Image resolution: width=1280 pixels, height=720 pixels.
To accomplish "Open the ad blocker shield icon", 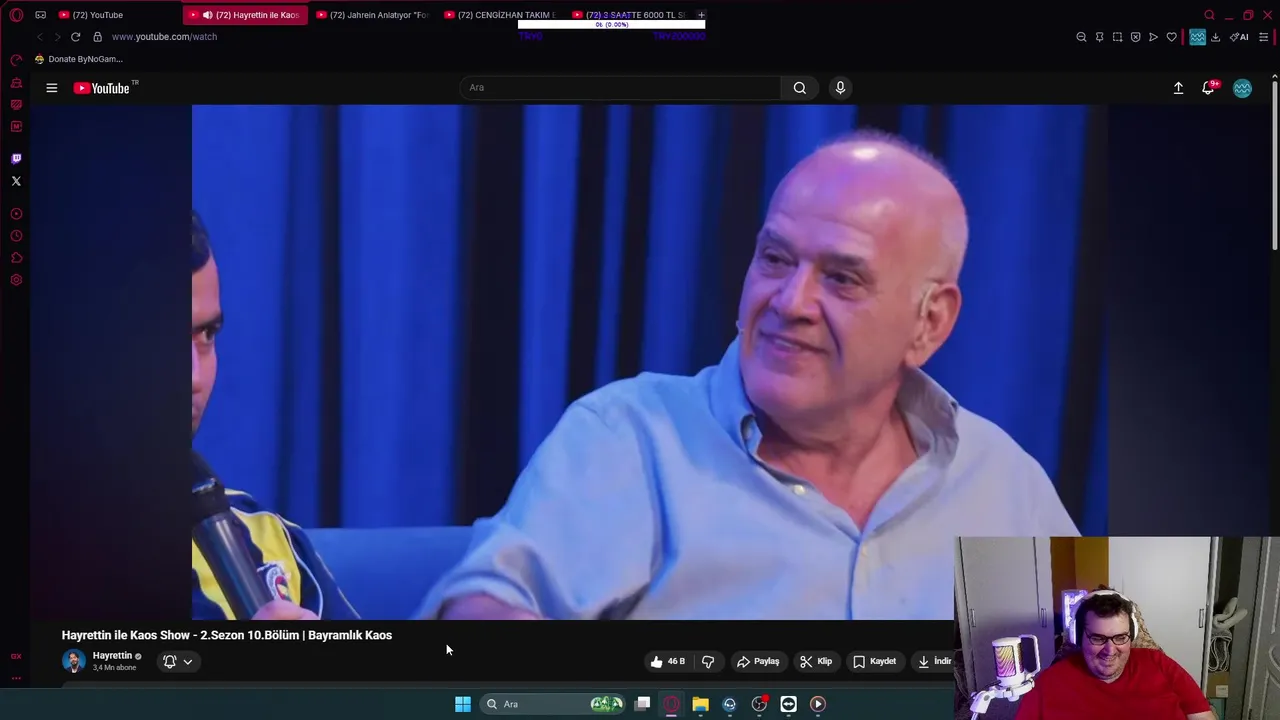I will pos(1135,37).
